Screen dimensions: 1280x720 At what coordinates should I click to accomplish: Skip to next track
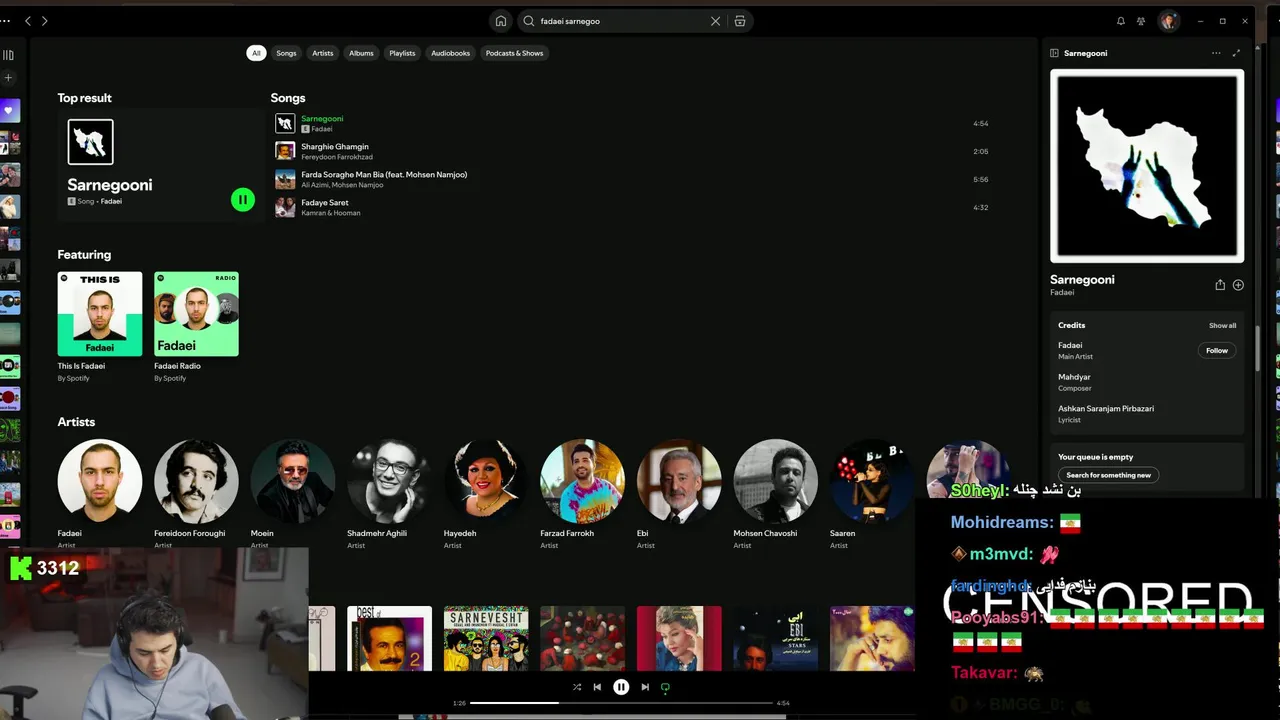point(645,687)
